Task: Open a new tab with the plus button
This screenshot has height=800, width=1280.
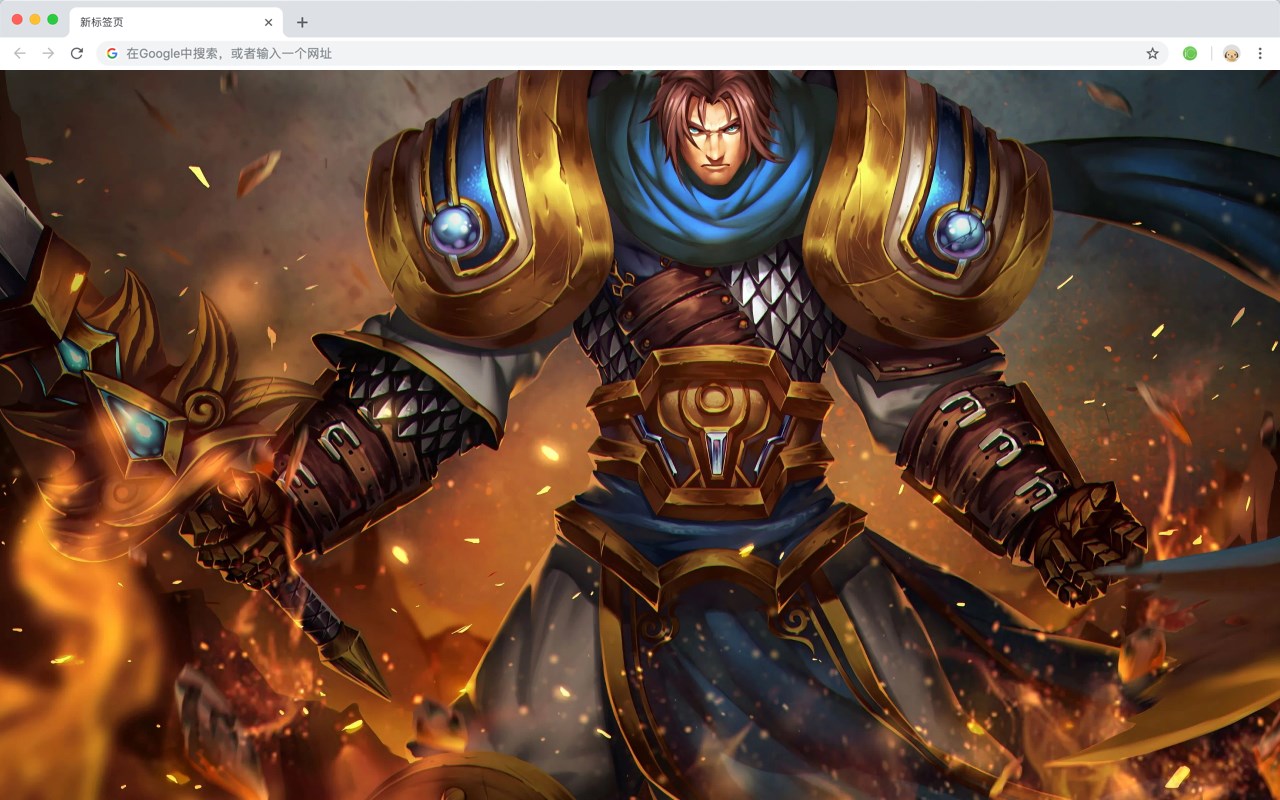Action: (302, 22)
